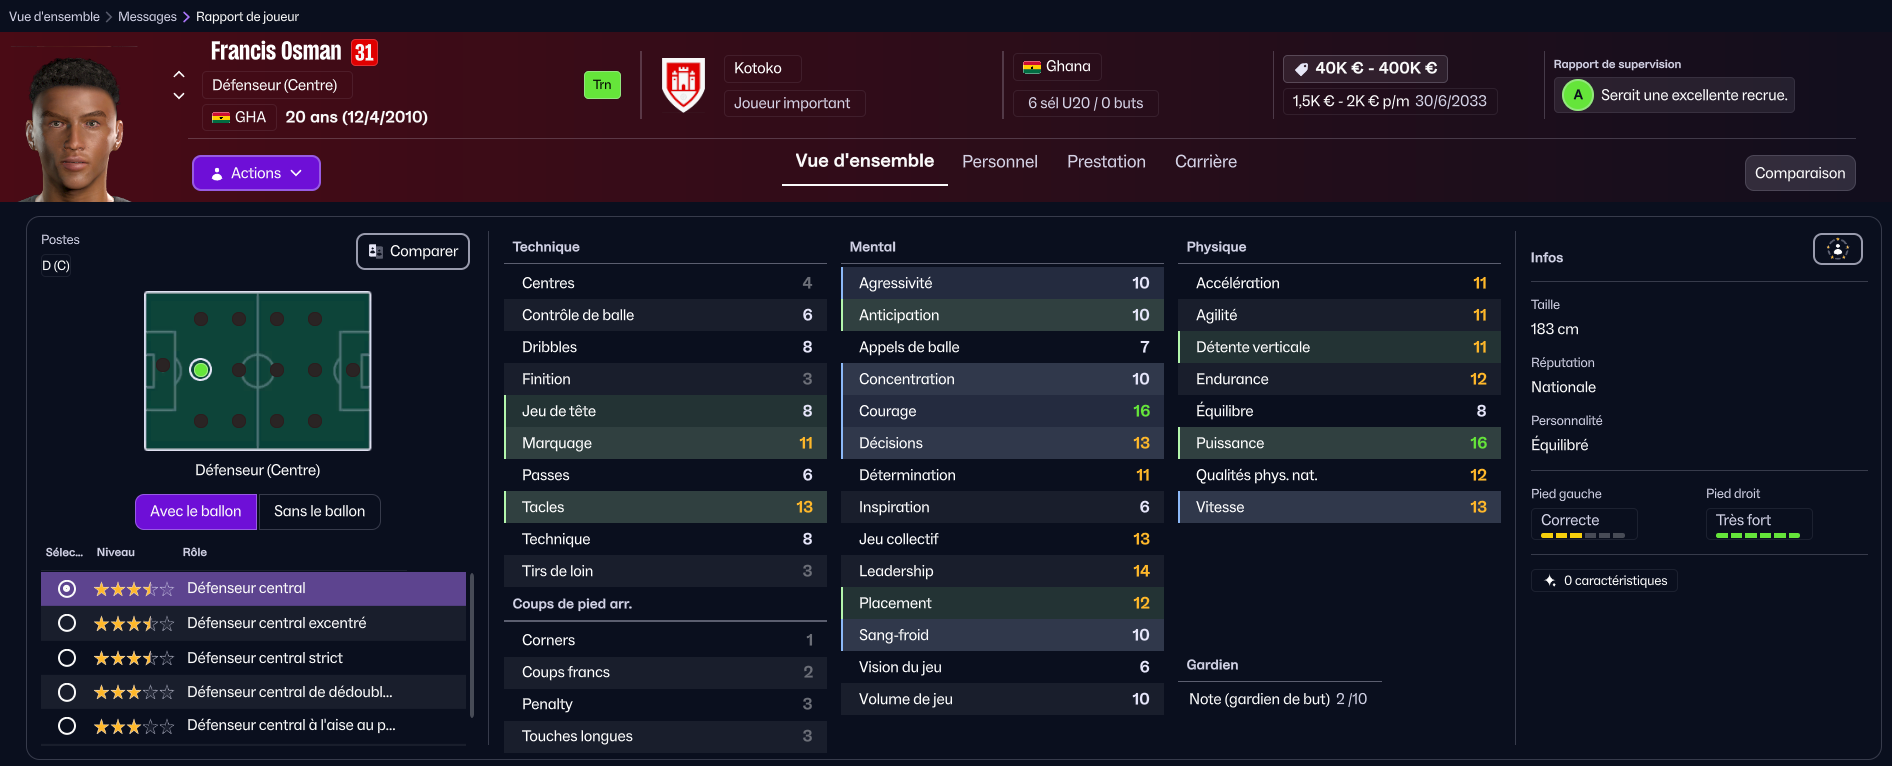Open the Actions dropdown menu
The image size is (1892, 766).
click(x=256, y=173)
